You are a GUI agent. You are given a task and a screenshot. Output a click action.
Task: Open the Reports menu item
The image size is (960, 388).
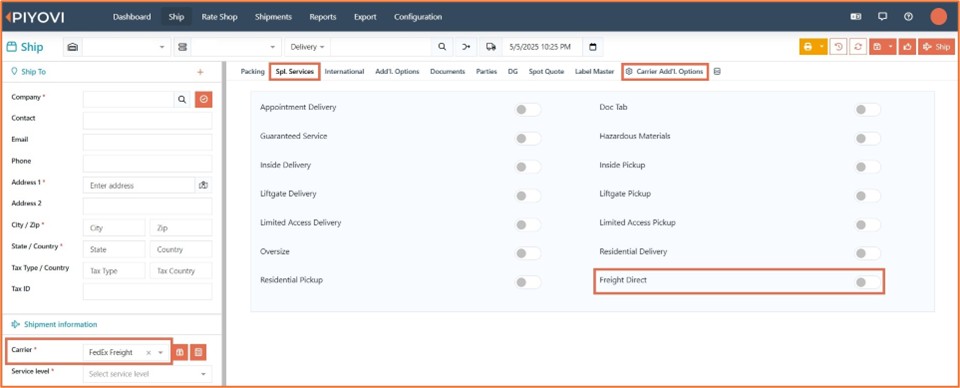coord(323,17)
